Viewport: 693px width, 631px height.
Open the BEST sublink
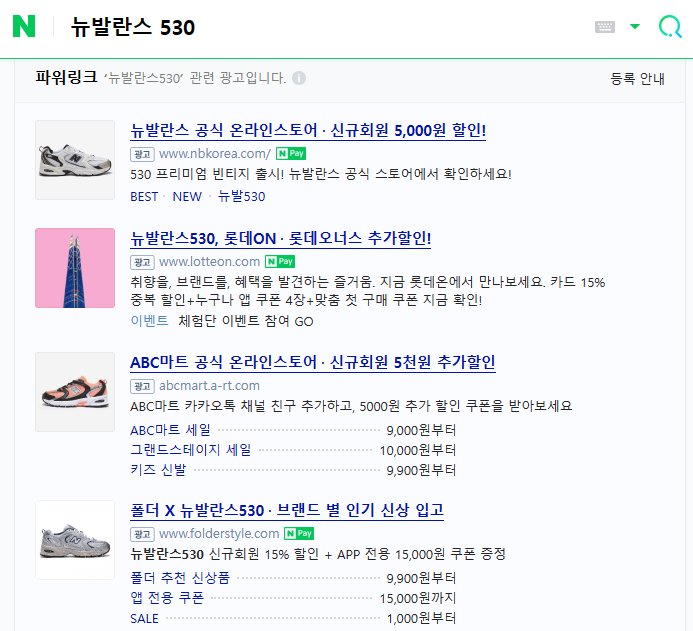[x=144, y=197]
